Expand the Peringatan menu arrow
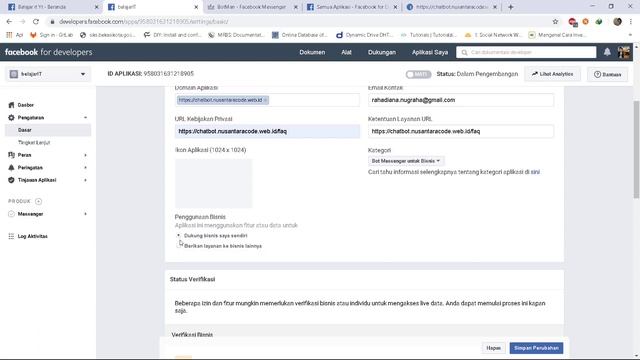The width and height of the screenshot is (640, 360). click(85, 168)
